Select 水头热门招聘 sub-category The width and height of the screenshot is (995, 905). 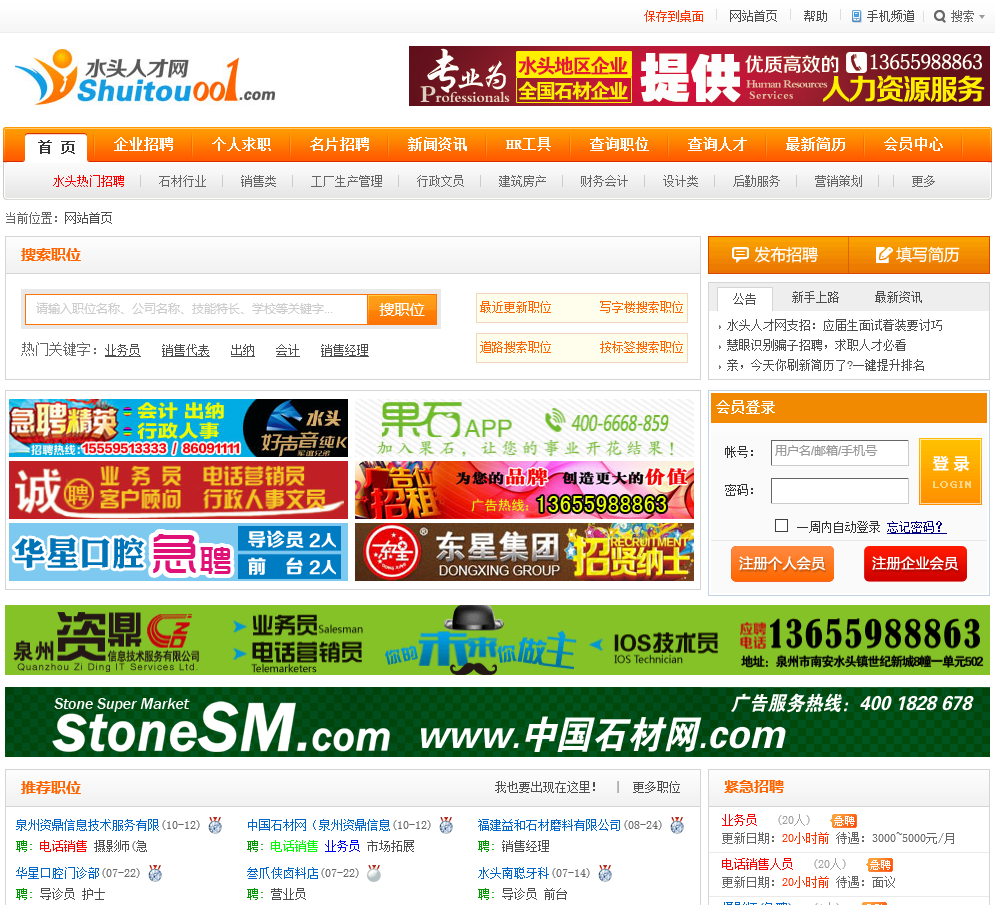pyautogui.click(x=88, y=182)
